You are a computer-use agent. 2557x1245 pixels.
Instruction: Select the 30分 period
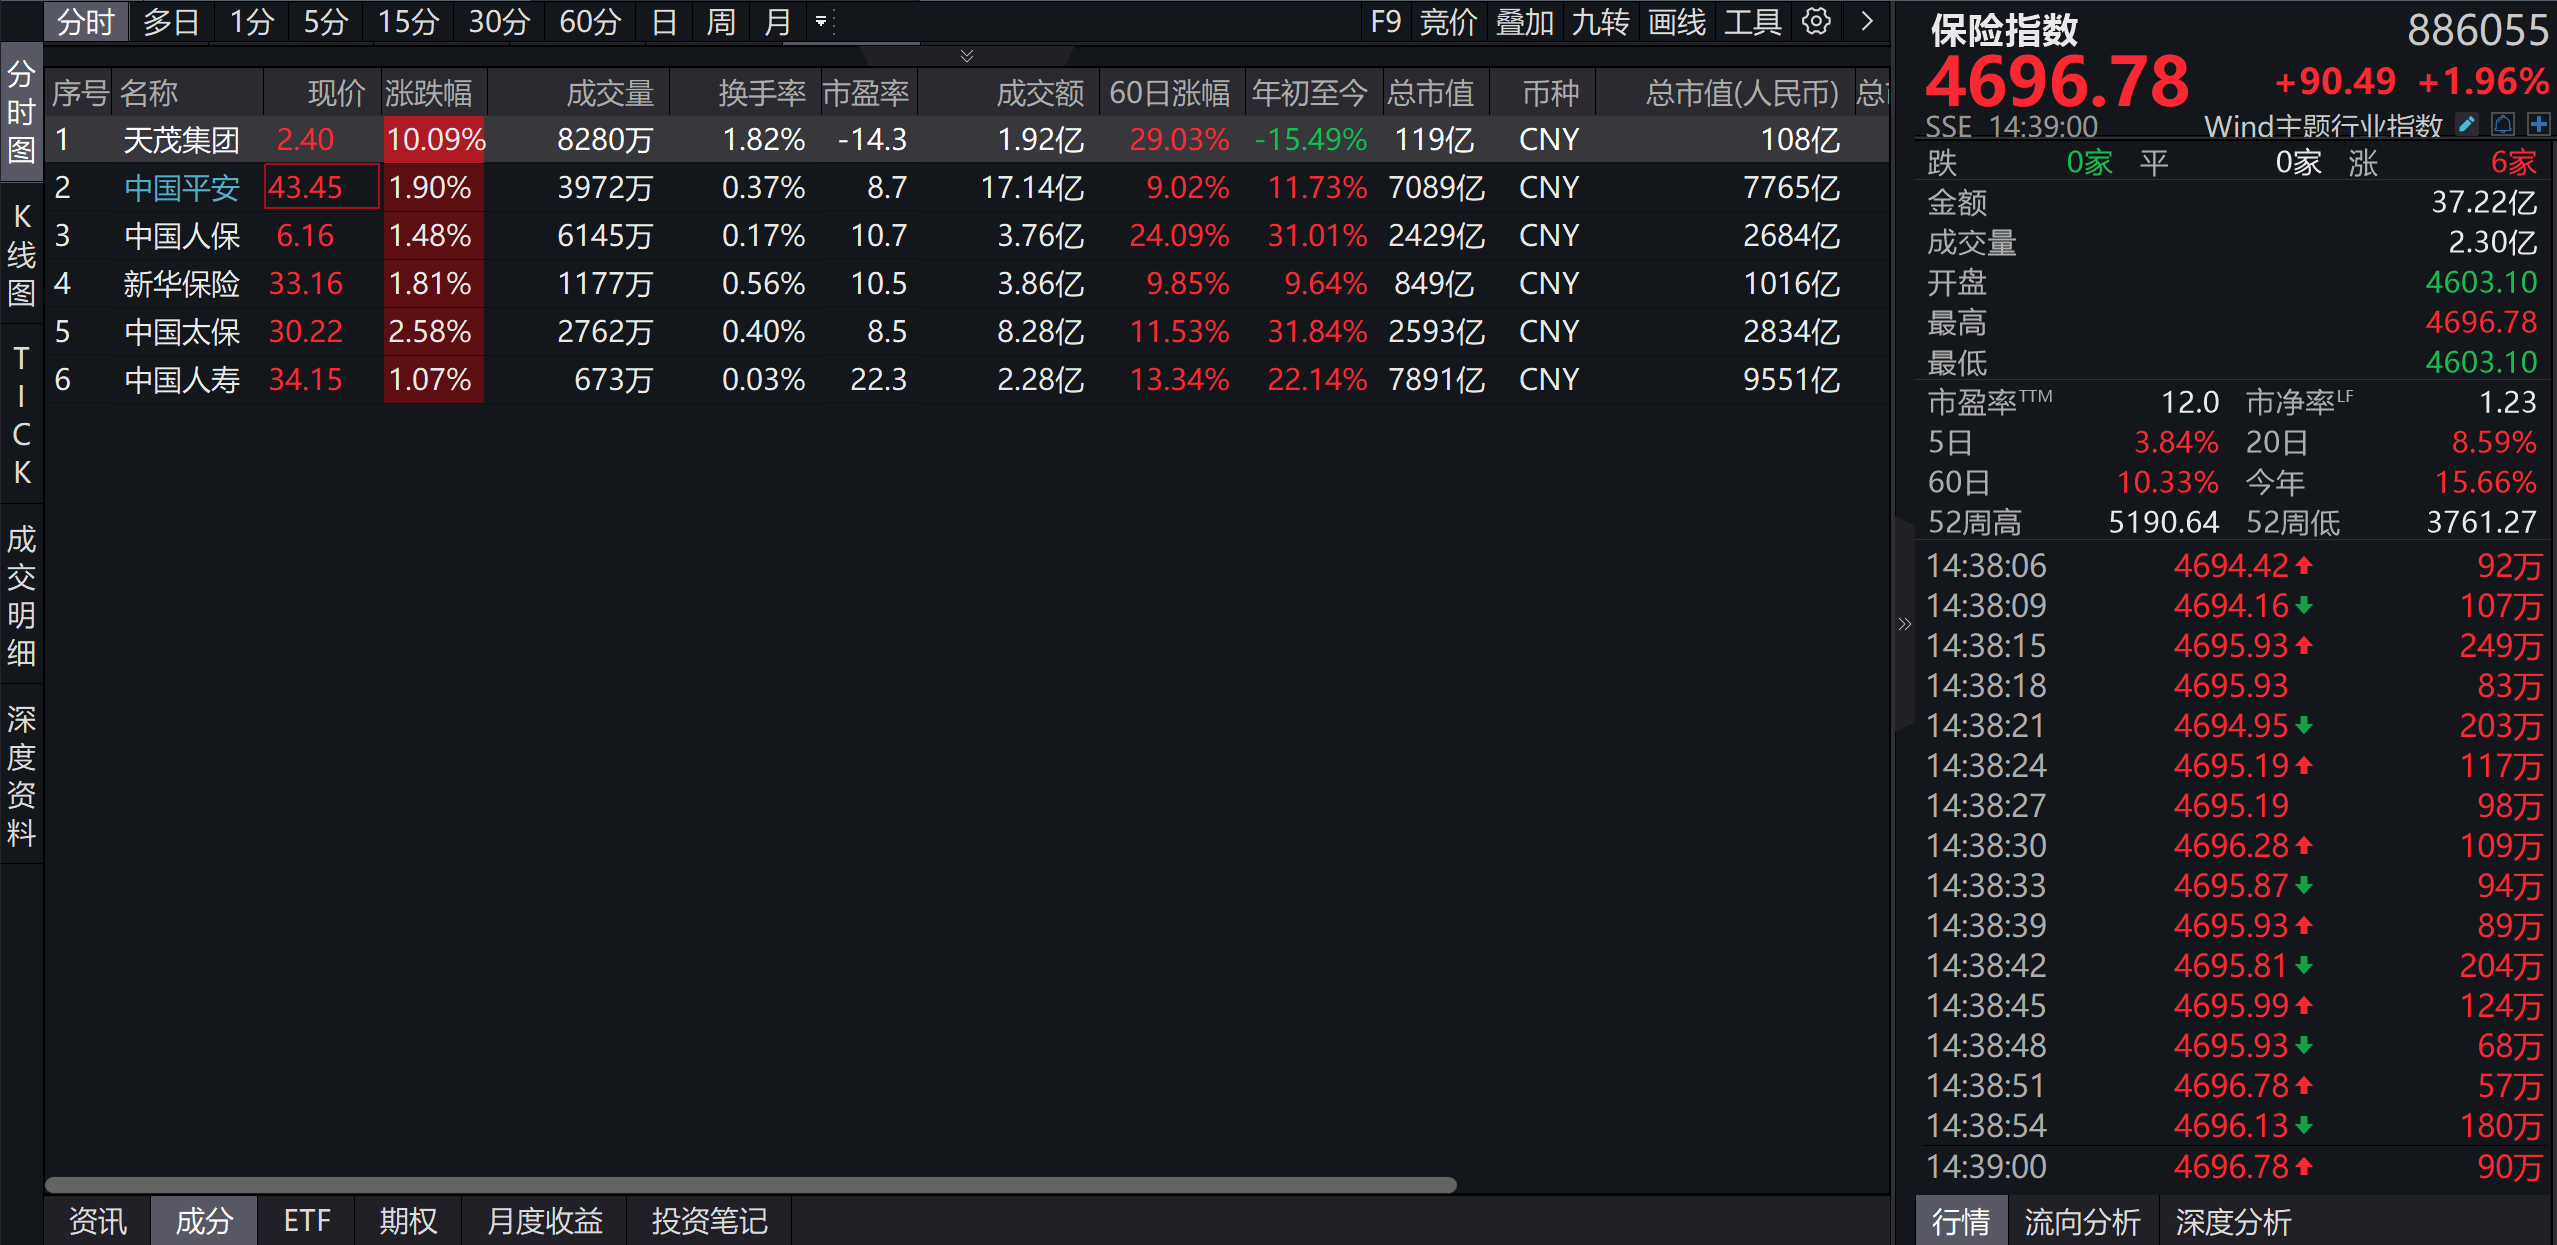click(x=499, y=21)
